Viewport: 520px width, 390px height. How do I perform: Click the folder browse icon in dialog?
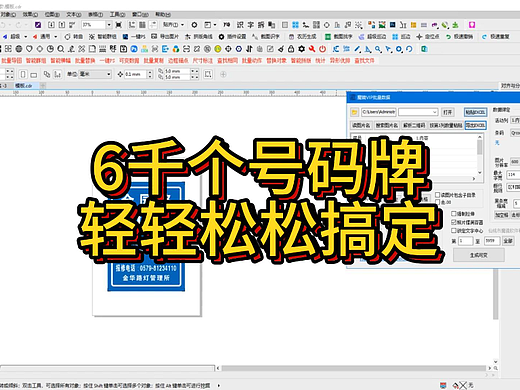pos(354,112)
